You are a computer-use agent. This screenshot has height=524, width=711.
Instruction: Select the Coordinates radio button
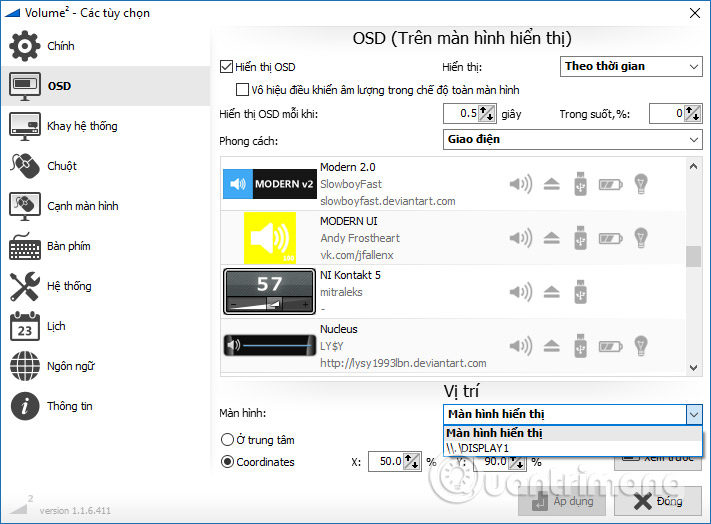point(227,461)
